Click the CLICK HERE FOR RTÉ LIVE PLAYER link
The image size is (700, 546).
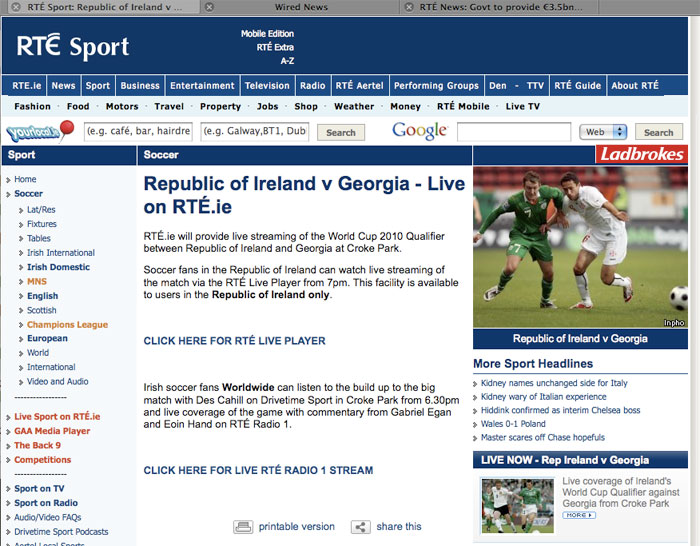click(234, 341)
